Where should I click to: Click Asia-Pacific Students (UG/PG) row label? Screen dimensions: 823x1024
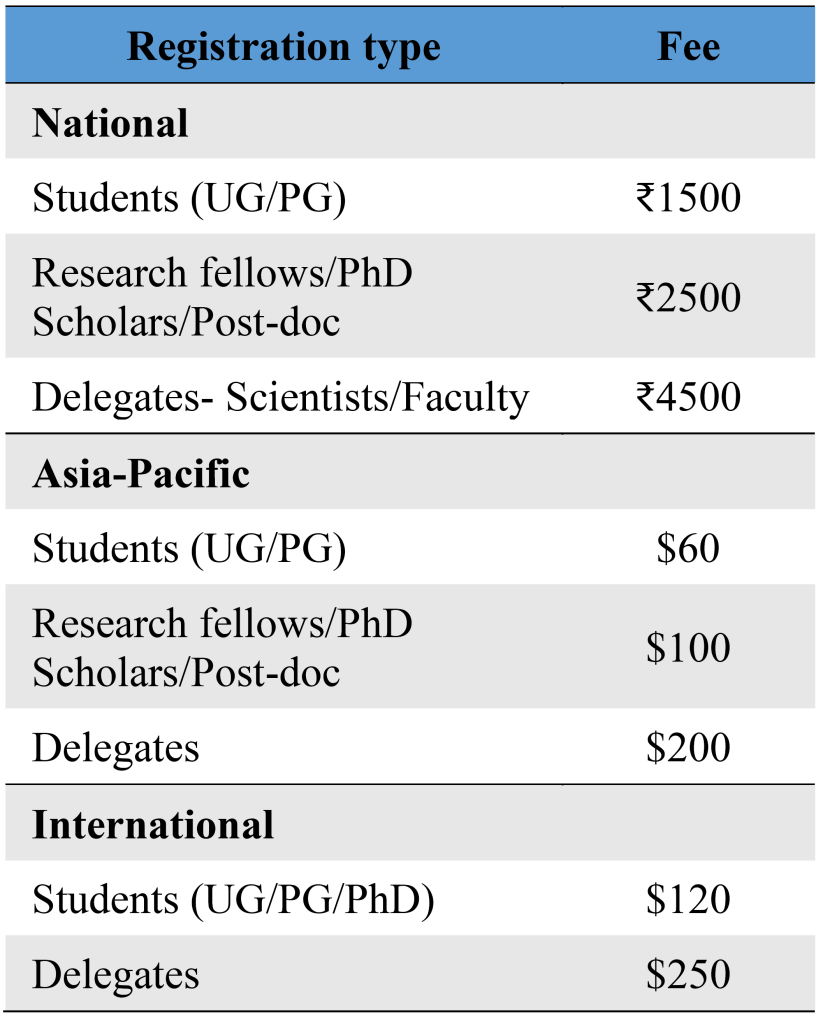click(x=189, y=549)
